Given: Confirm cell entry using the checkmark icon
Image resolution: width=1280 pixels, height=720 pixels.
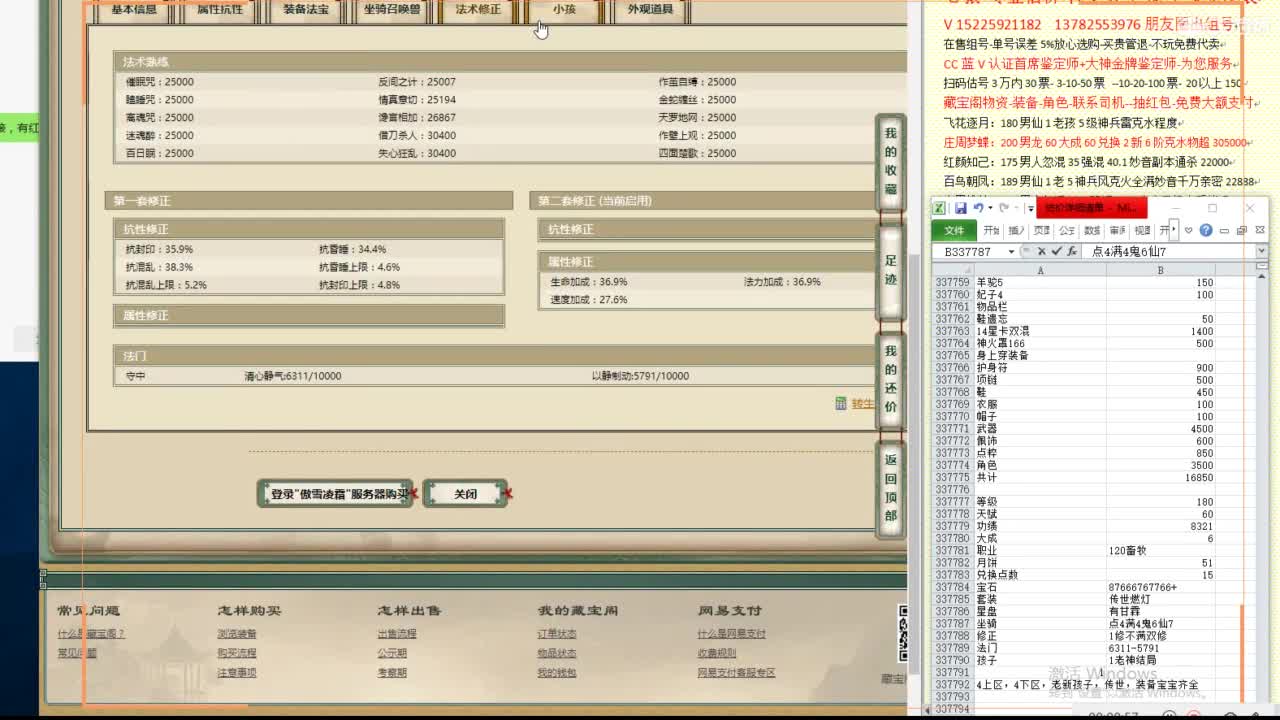Looking at the screenshot, I should tap(1056, 252).
